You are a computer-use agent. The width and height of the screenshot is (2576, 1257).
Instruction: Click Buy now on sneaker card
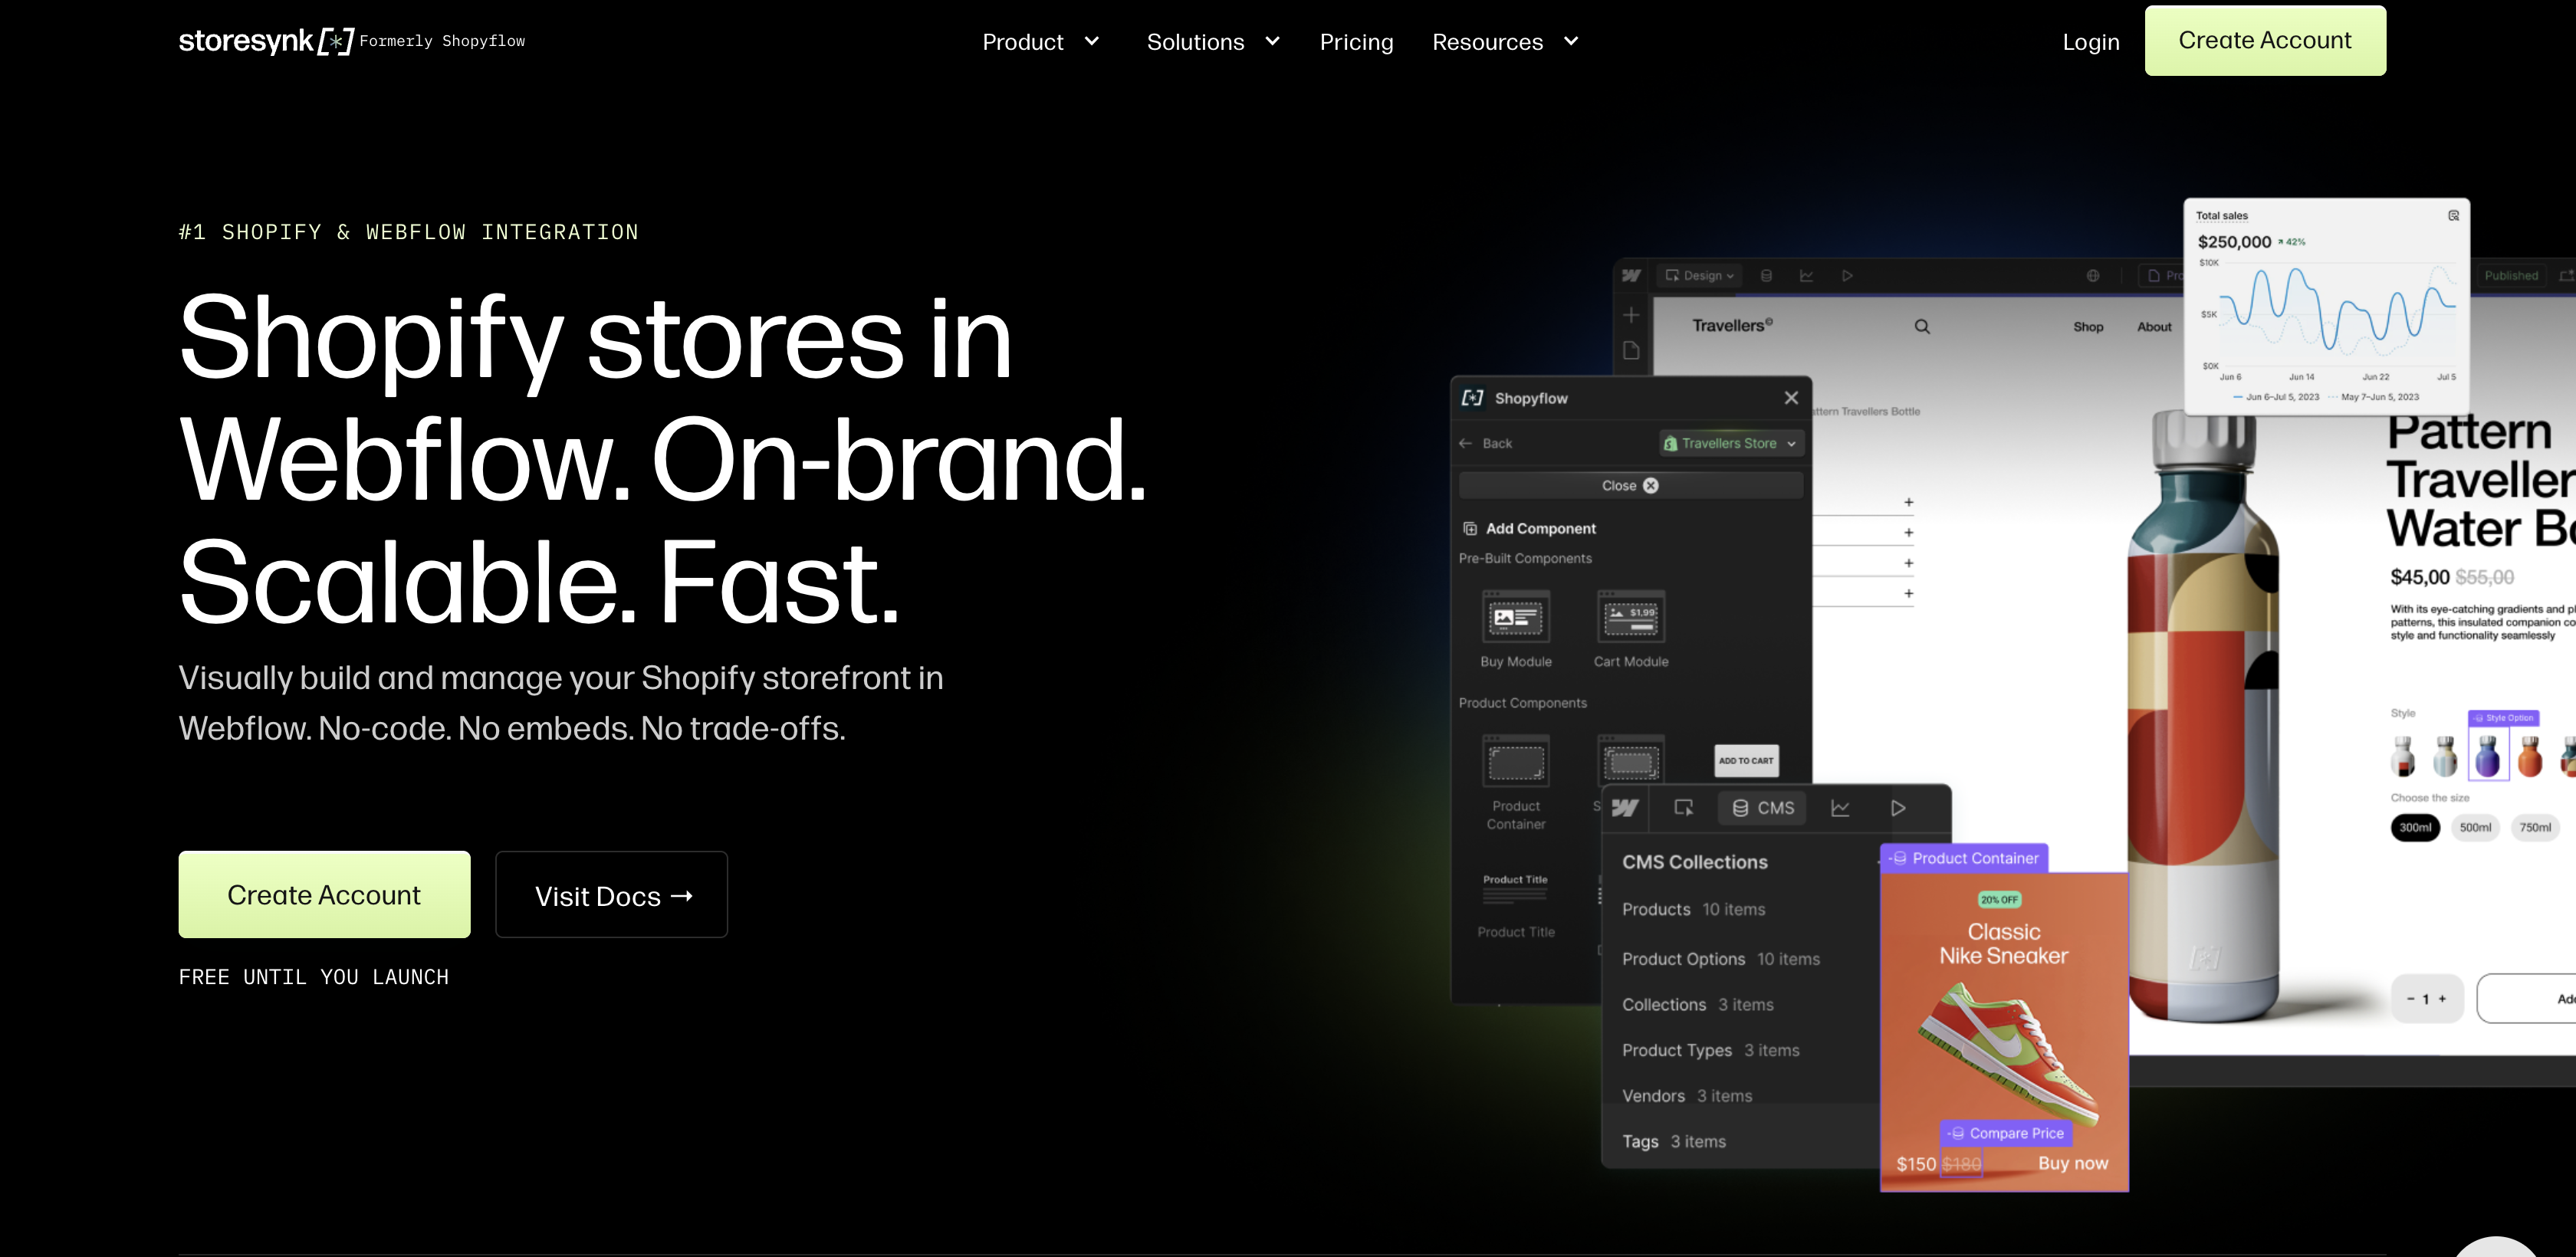[x=2073, y=1163]
